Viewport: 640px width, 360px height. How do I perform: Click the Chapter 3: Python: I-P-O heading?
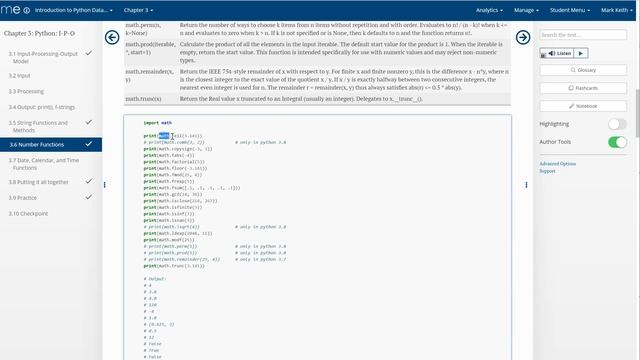(39, 33)
